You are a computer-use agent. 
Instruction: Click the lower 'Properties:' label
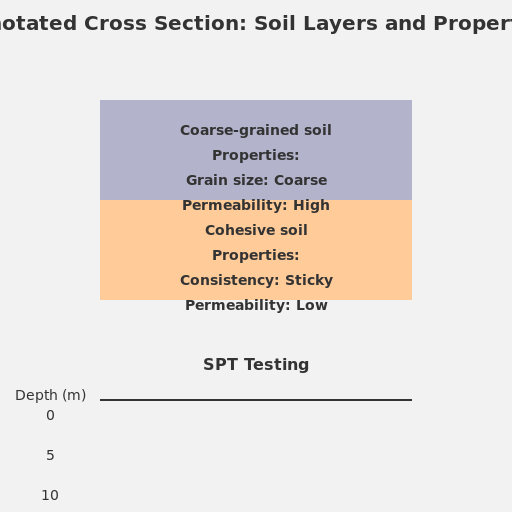click(256, 255)
